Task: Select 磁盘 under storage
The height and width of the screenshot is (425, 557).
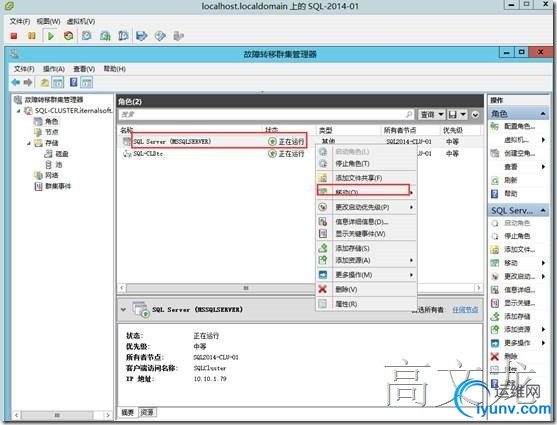Action: tap(62, 154)
